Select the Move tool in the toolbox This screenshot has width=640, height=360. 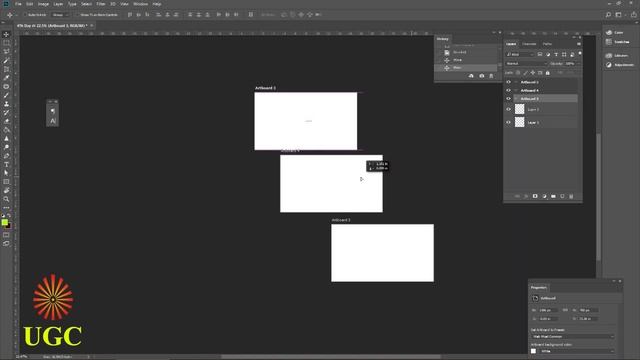click(x=6, y=34)
